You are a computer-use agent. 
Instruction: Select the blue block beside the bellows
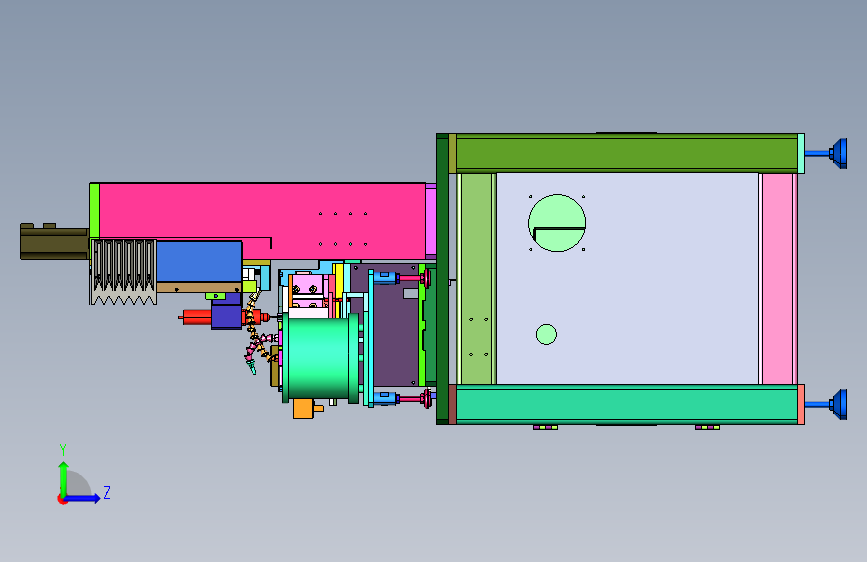pos(199,261)
